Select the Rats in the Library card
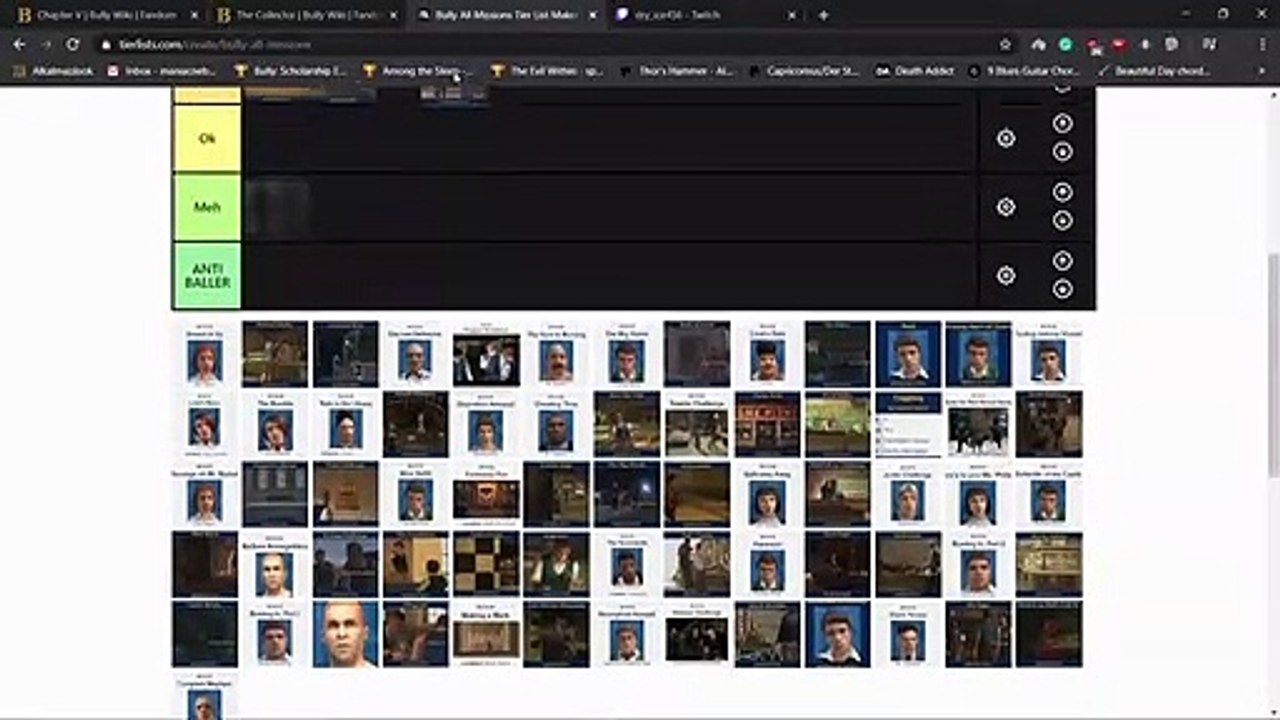 pyautogui.click(x=345, y=424)
